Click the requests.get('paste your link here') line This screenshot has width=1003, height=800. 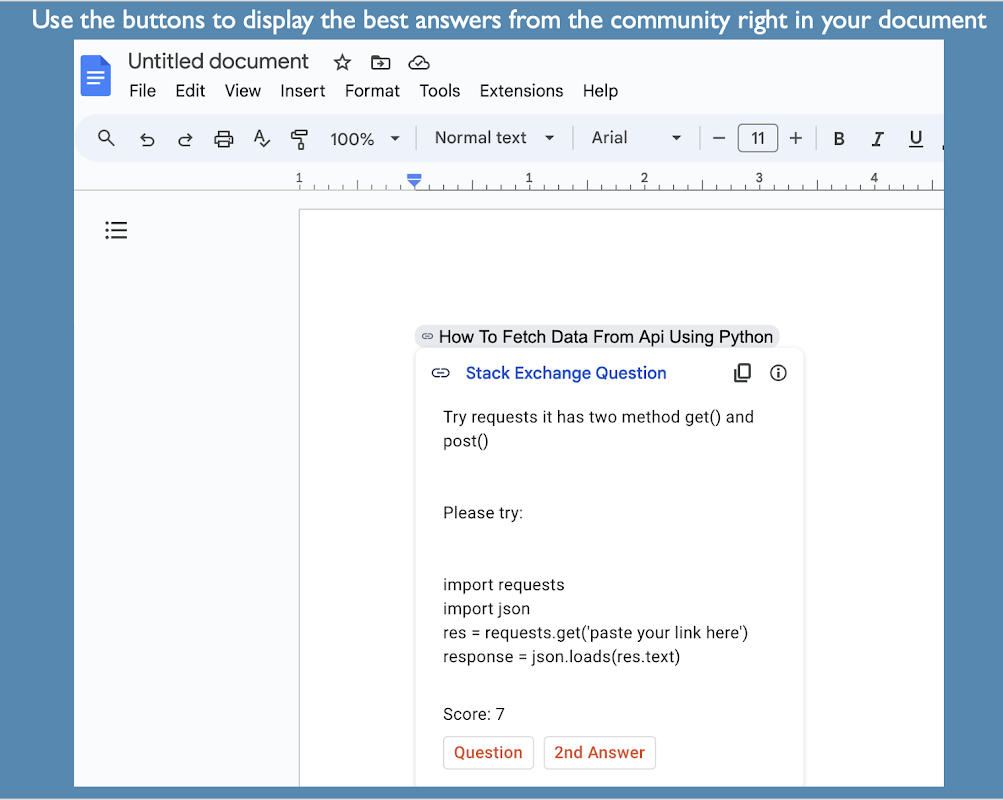pyautogui.click(x=596, y=632)
